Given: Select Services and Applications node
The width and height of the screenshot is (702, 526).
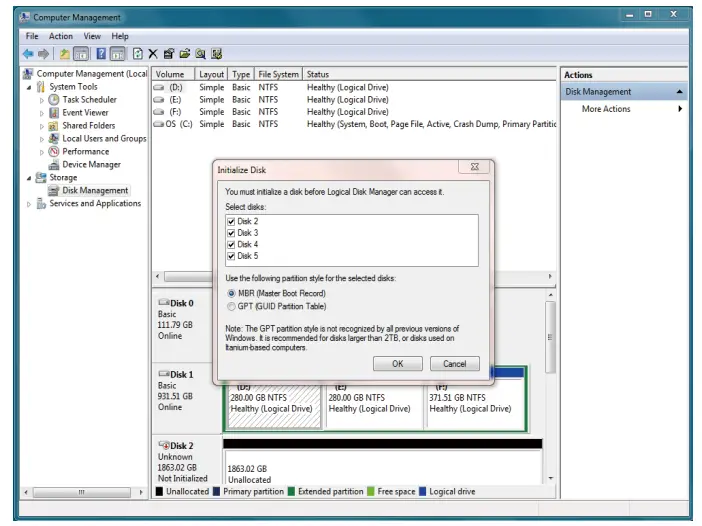Looking at the screenshot, I should pyautogui.click(x=95, y=203).
